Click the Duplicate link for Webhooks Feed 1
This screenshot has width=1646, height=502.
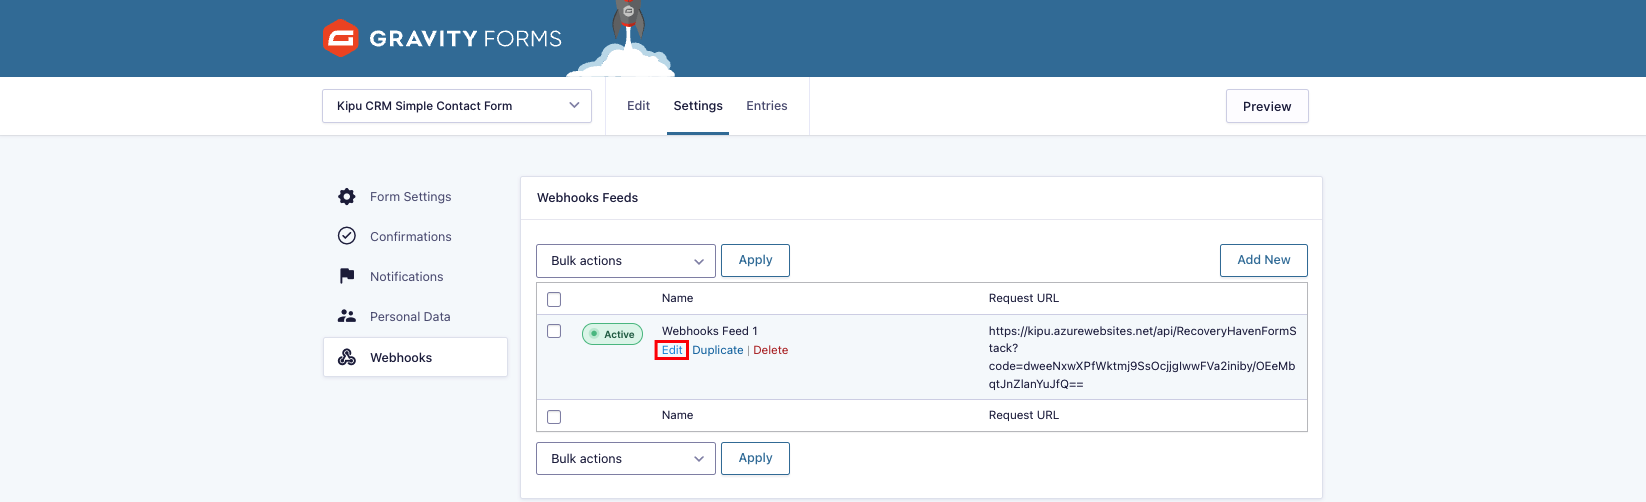point(718,350)
